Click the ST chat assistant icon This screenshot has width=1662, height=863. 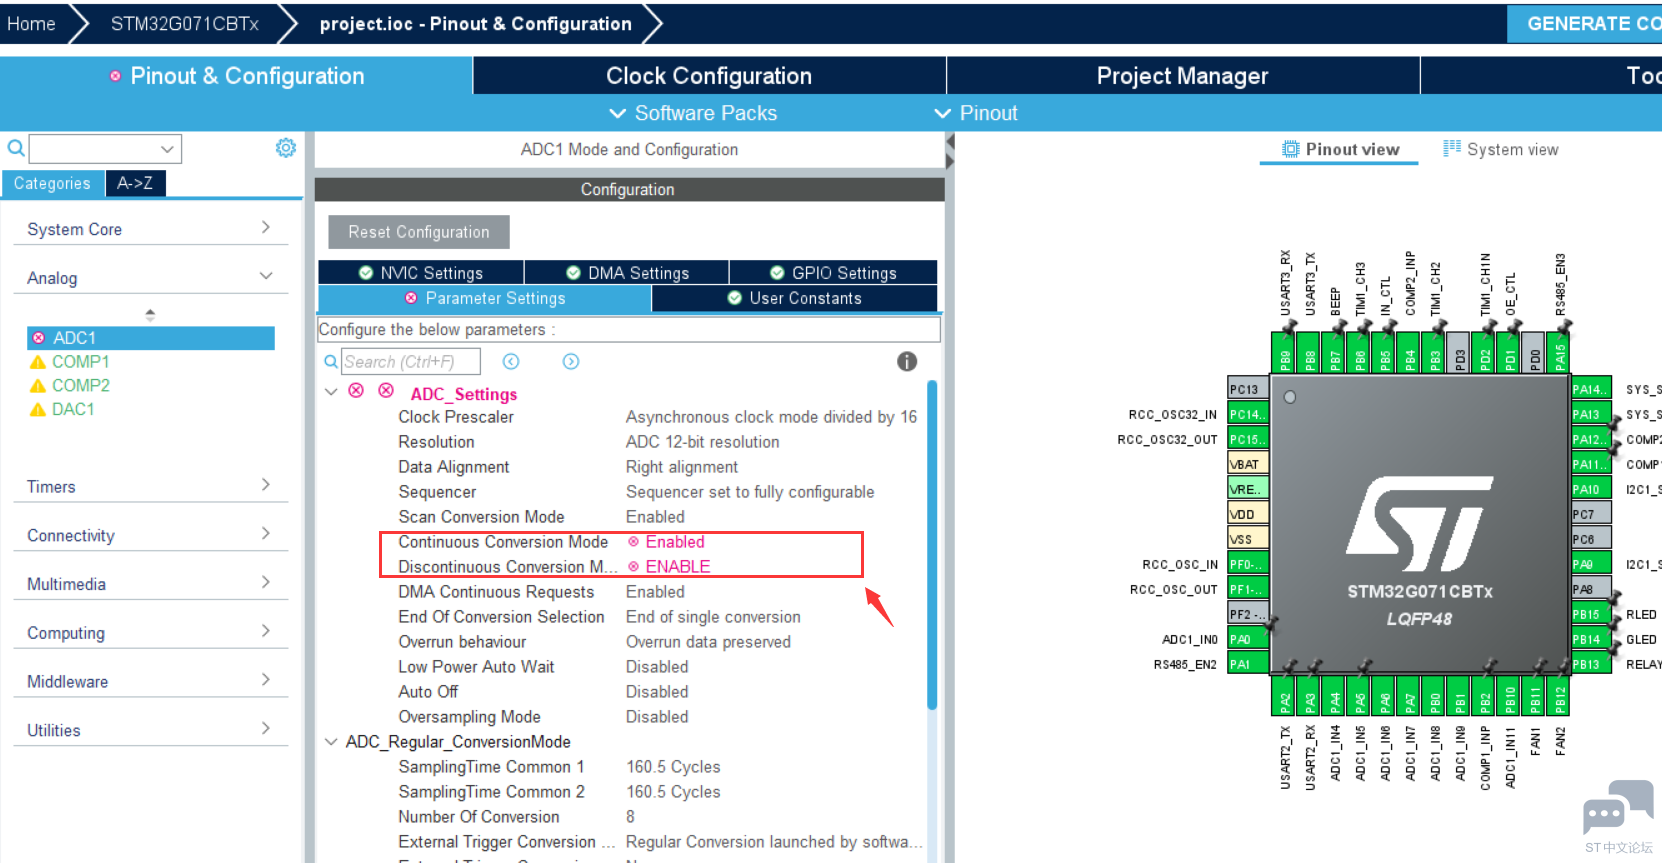[1617, 808]
